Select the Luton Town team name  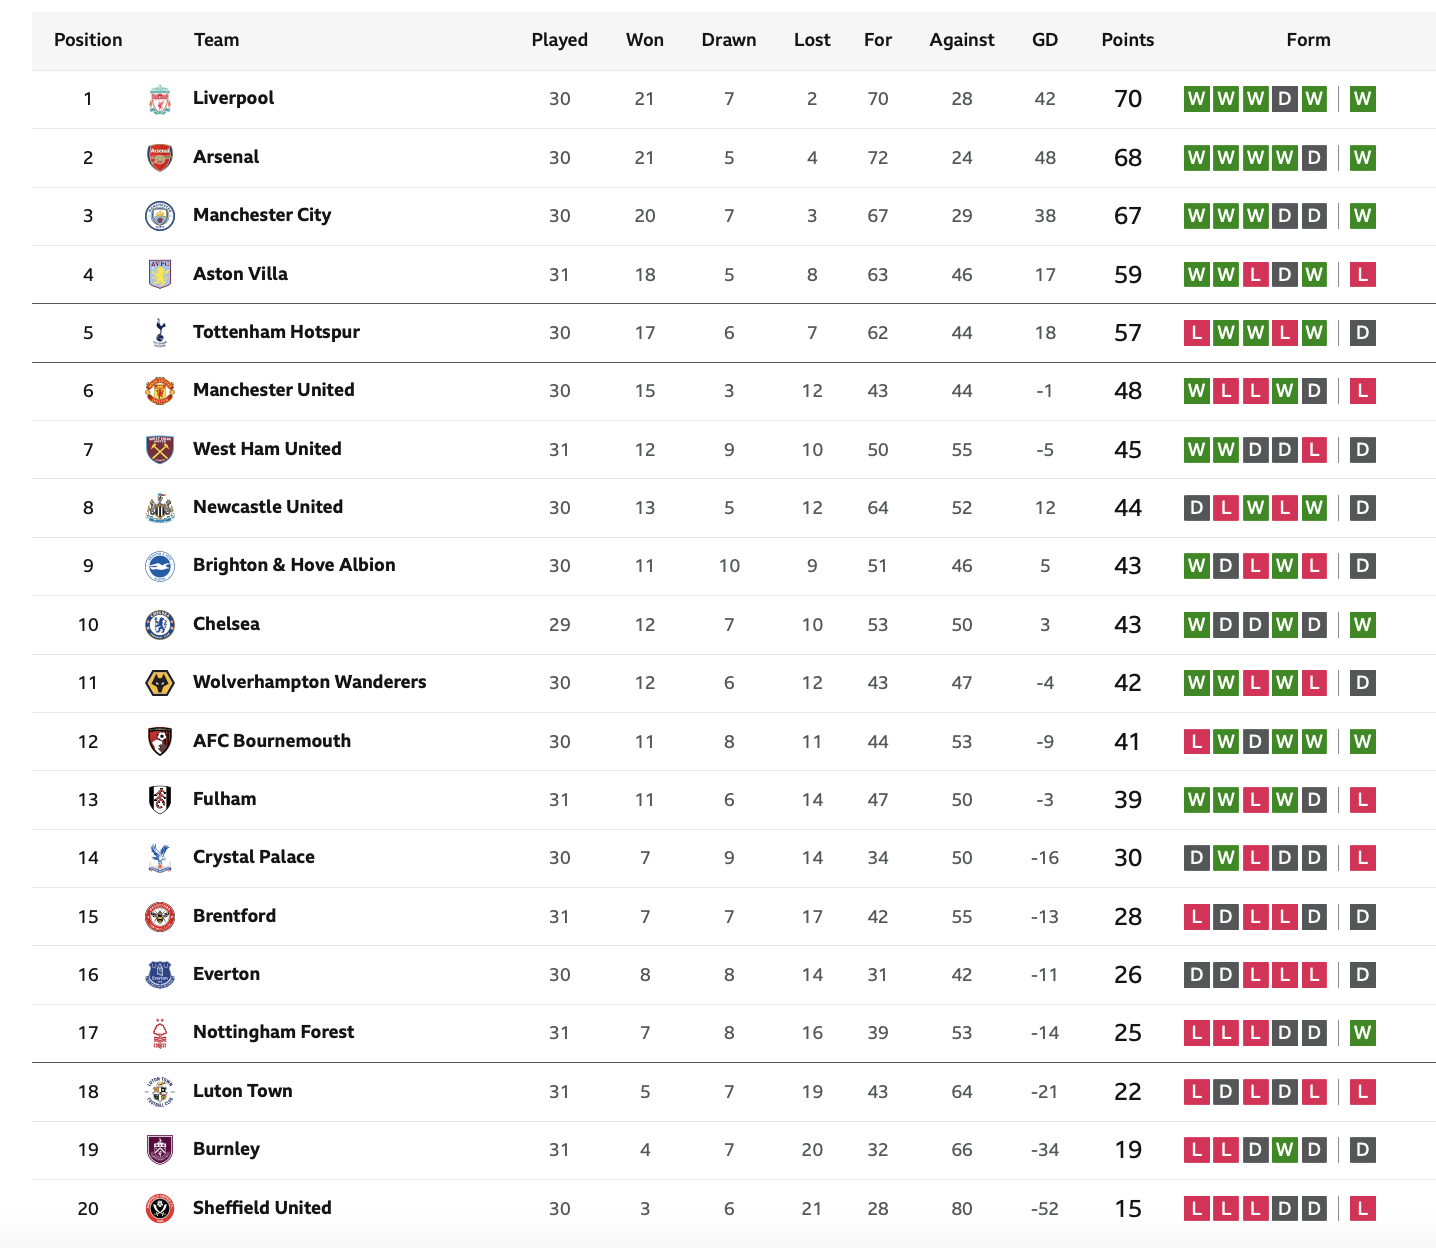[x=243, y=1091]
